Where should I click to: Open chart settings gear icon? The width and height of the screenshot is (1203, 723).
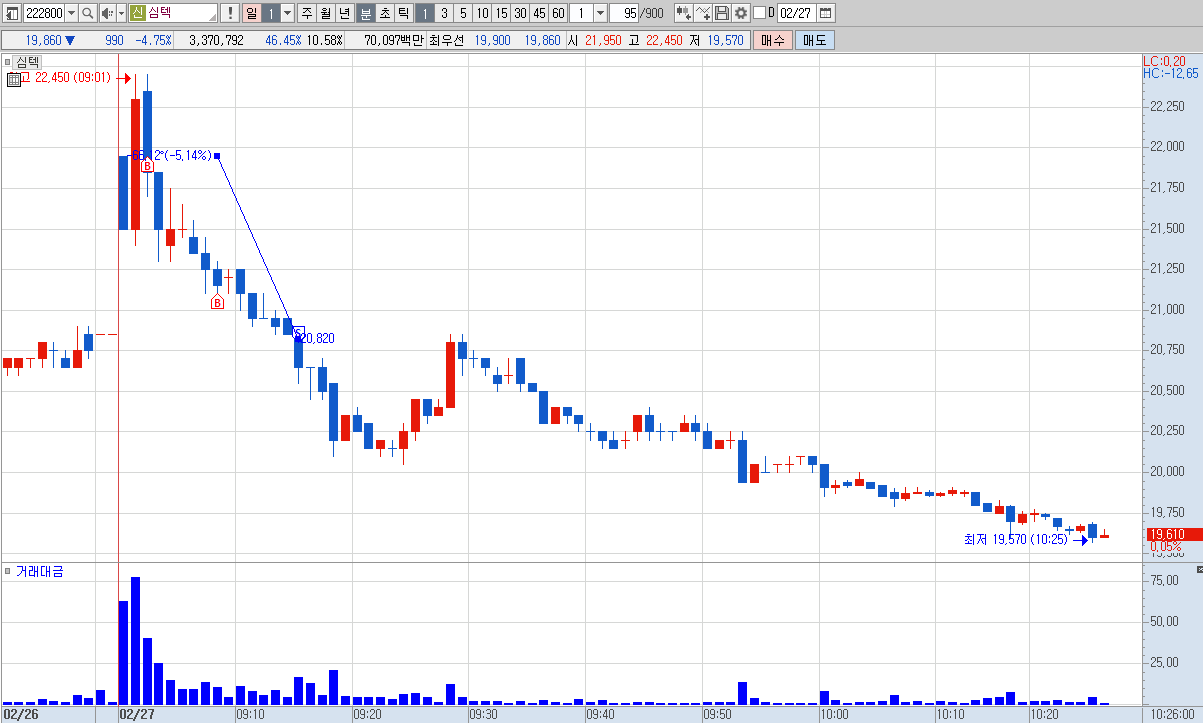[x=740, y=13]
